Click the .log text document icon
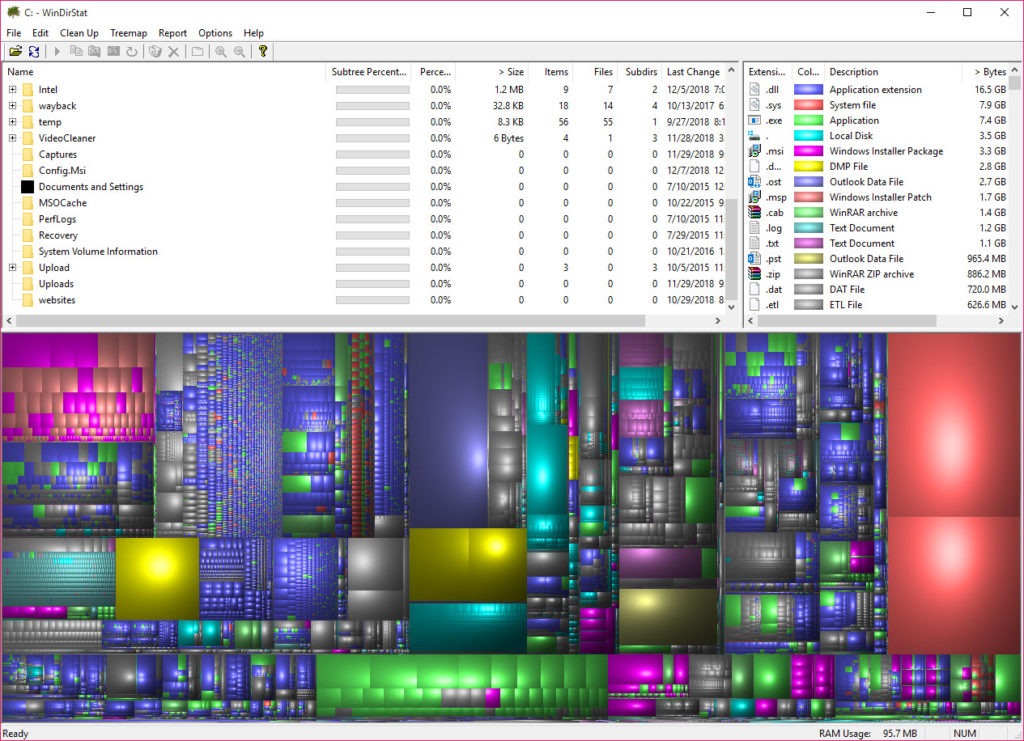Image resolution: width=1024 pixels, height=741 pixels. (754, 228)
